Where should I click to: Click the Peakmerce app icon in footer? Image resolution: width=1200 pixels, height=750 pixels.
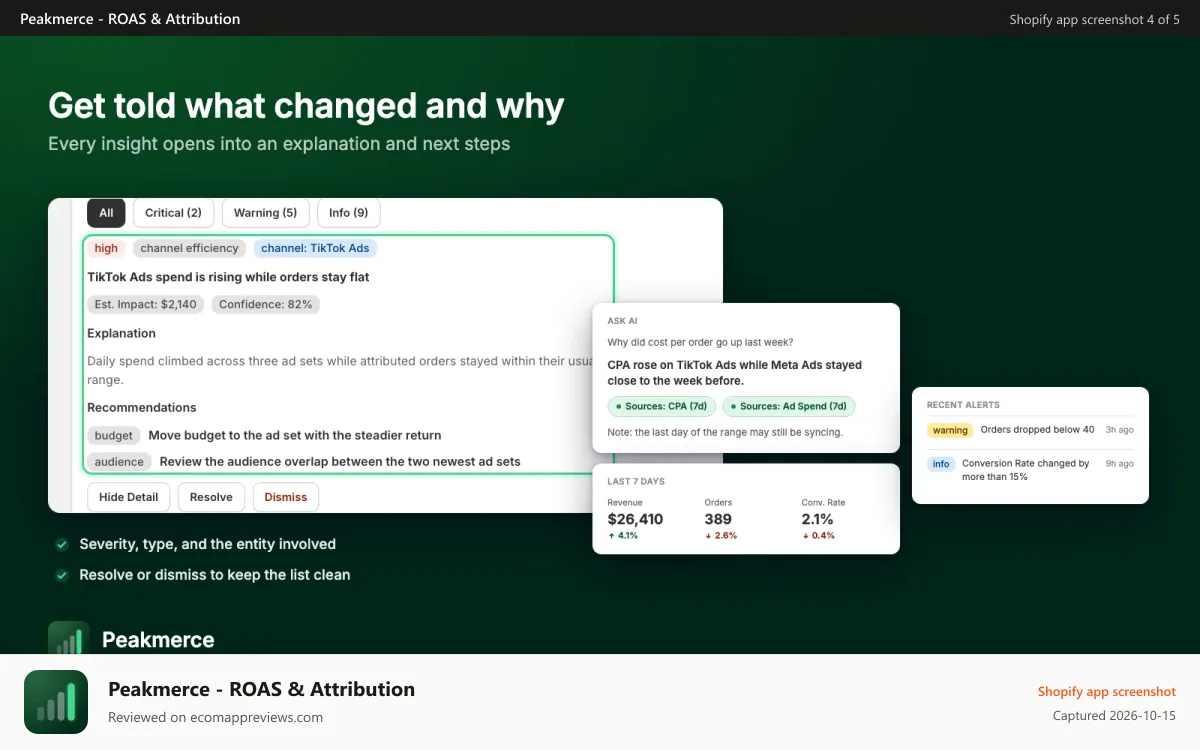pyautogui.click(x=56, y=702)
